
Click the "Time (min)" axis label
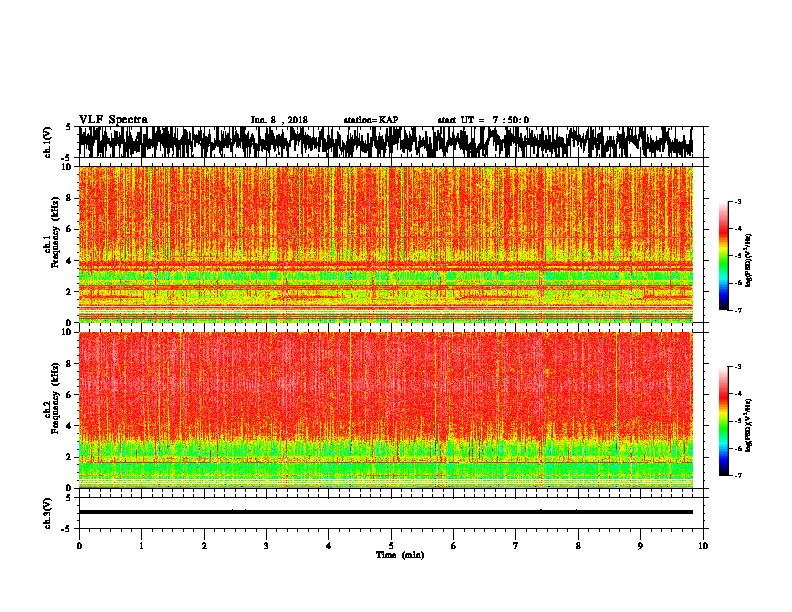[x=400, y=555]
